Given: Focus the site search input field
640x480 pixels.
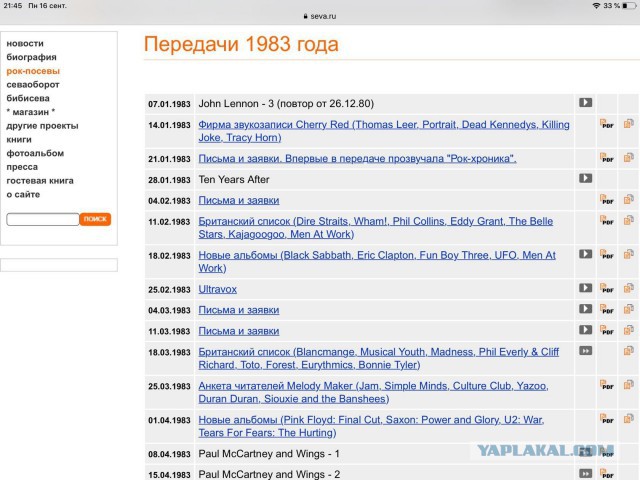Looking at the screenshot, I should coord(42,219).
